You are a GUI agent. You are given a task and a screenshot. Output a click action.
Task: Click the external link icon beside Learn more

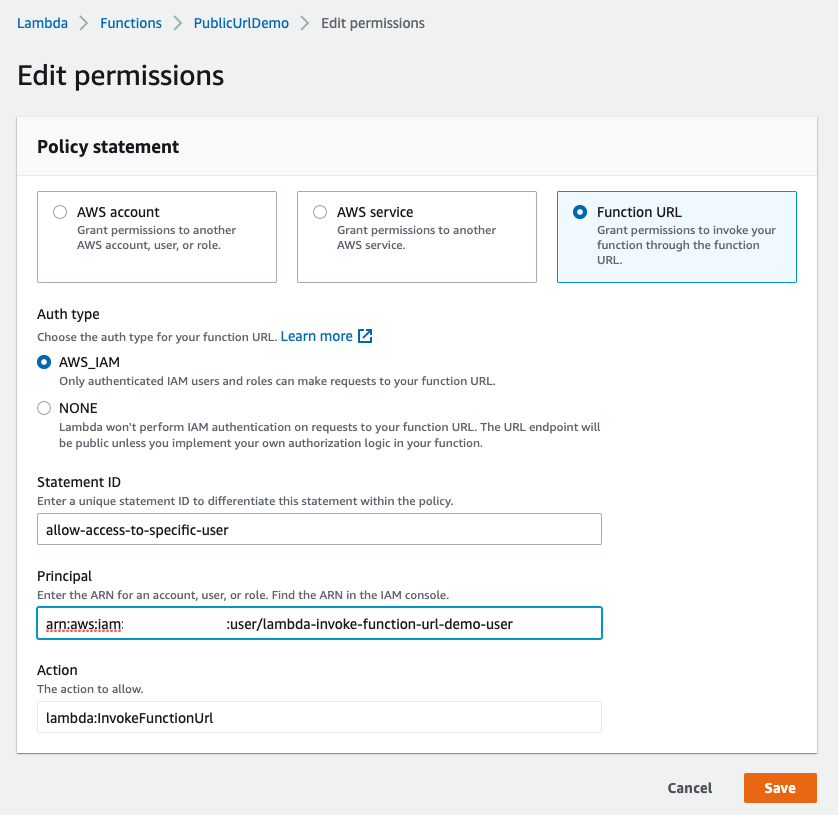(365, 336)
